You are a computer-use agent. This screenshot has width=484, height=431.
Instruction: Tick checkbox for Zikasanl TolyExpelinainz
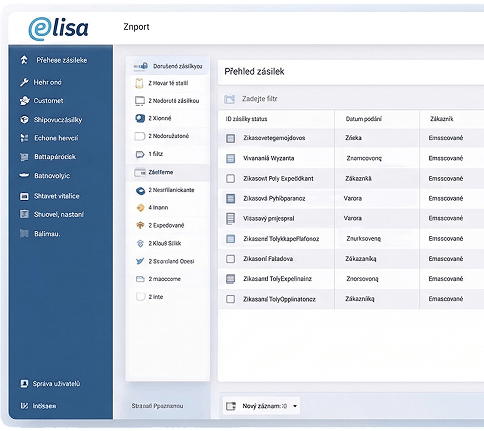[x=230, y=279]
